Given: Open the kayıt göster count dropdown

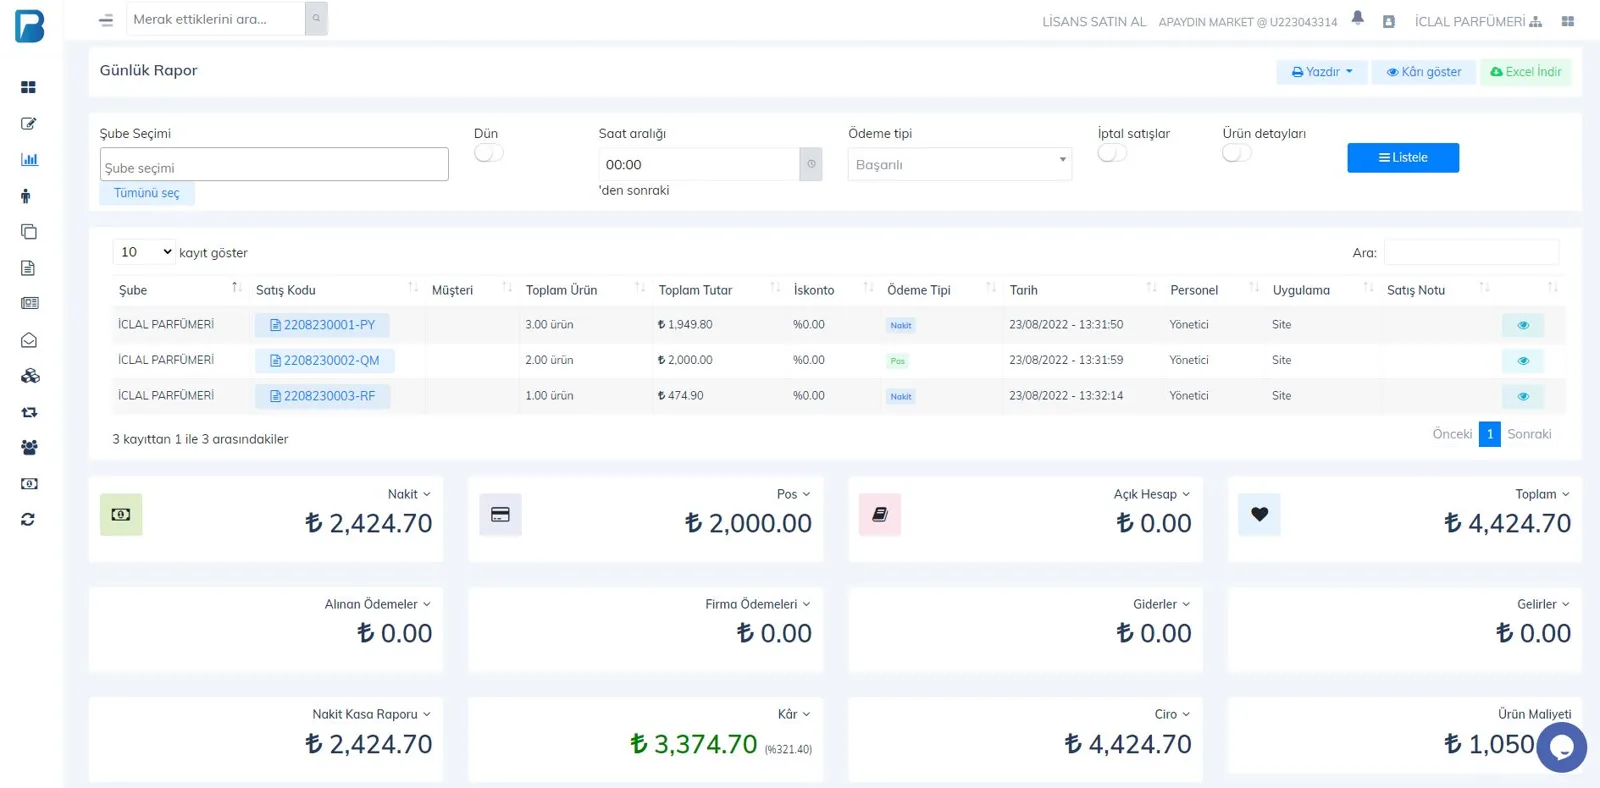Looking at the screenshot, I should (x=144, y=252).
